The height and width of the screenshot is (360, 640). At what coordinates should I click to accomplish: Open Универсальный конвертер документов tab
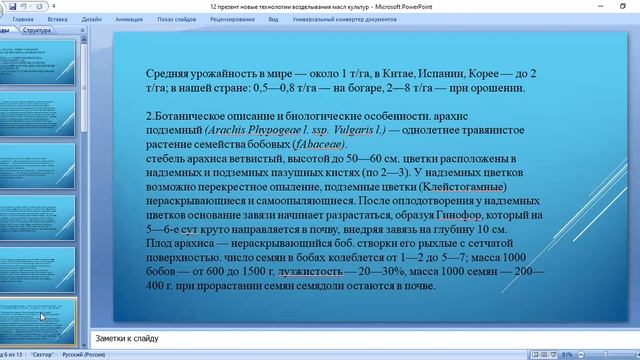[x=344, y=19]
